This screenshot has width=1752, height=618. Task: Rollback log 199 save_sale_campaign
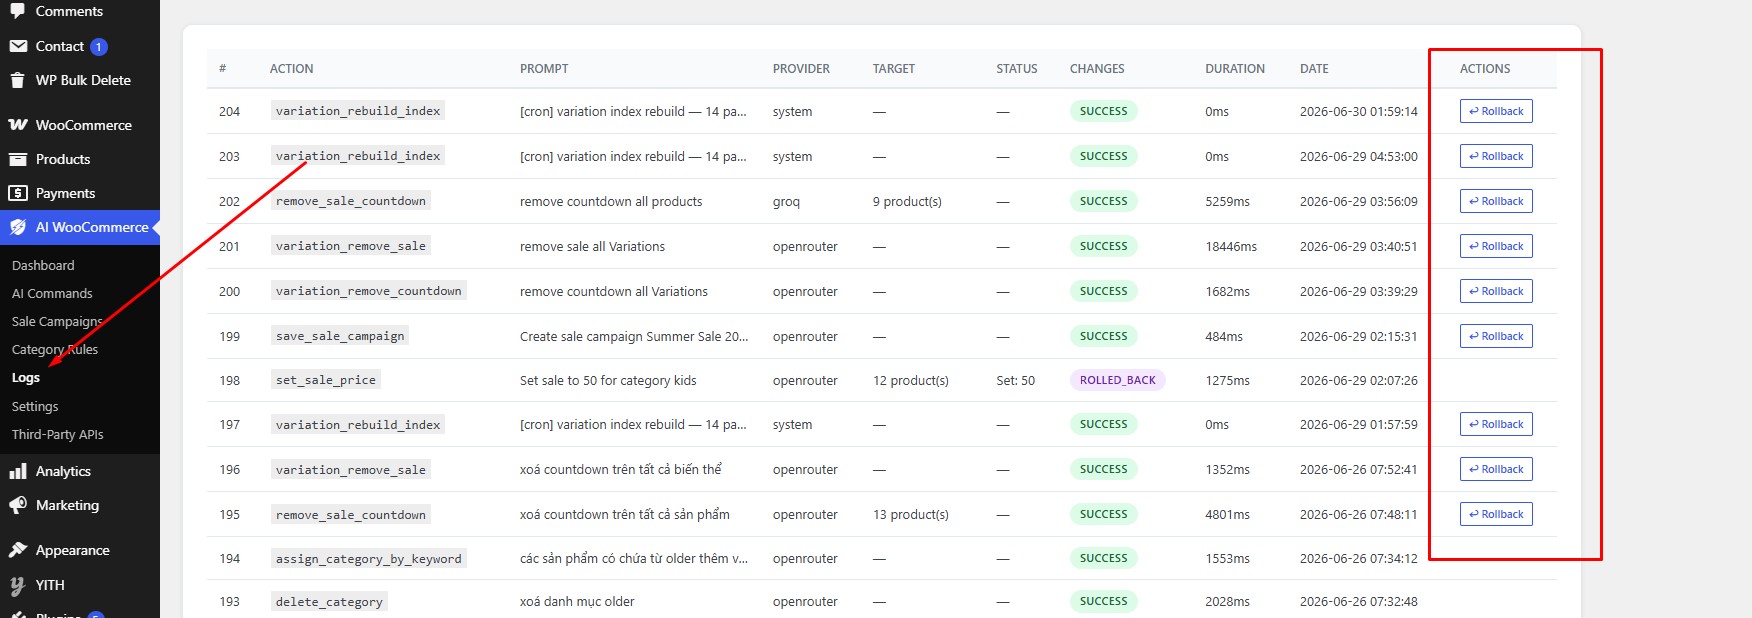coord(1496,336)
